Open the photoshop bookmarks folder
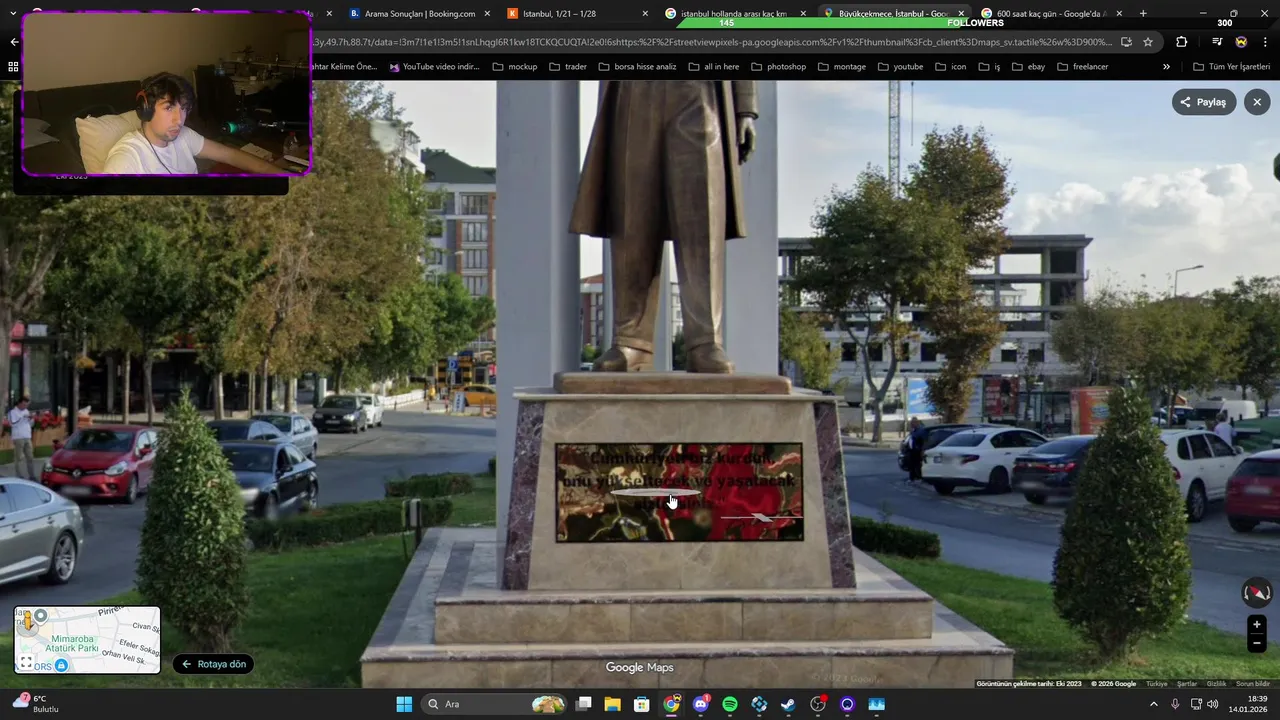The width and height of the screenshot is (1280, 720). click(778, 67)
